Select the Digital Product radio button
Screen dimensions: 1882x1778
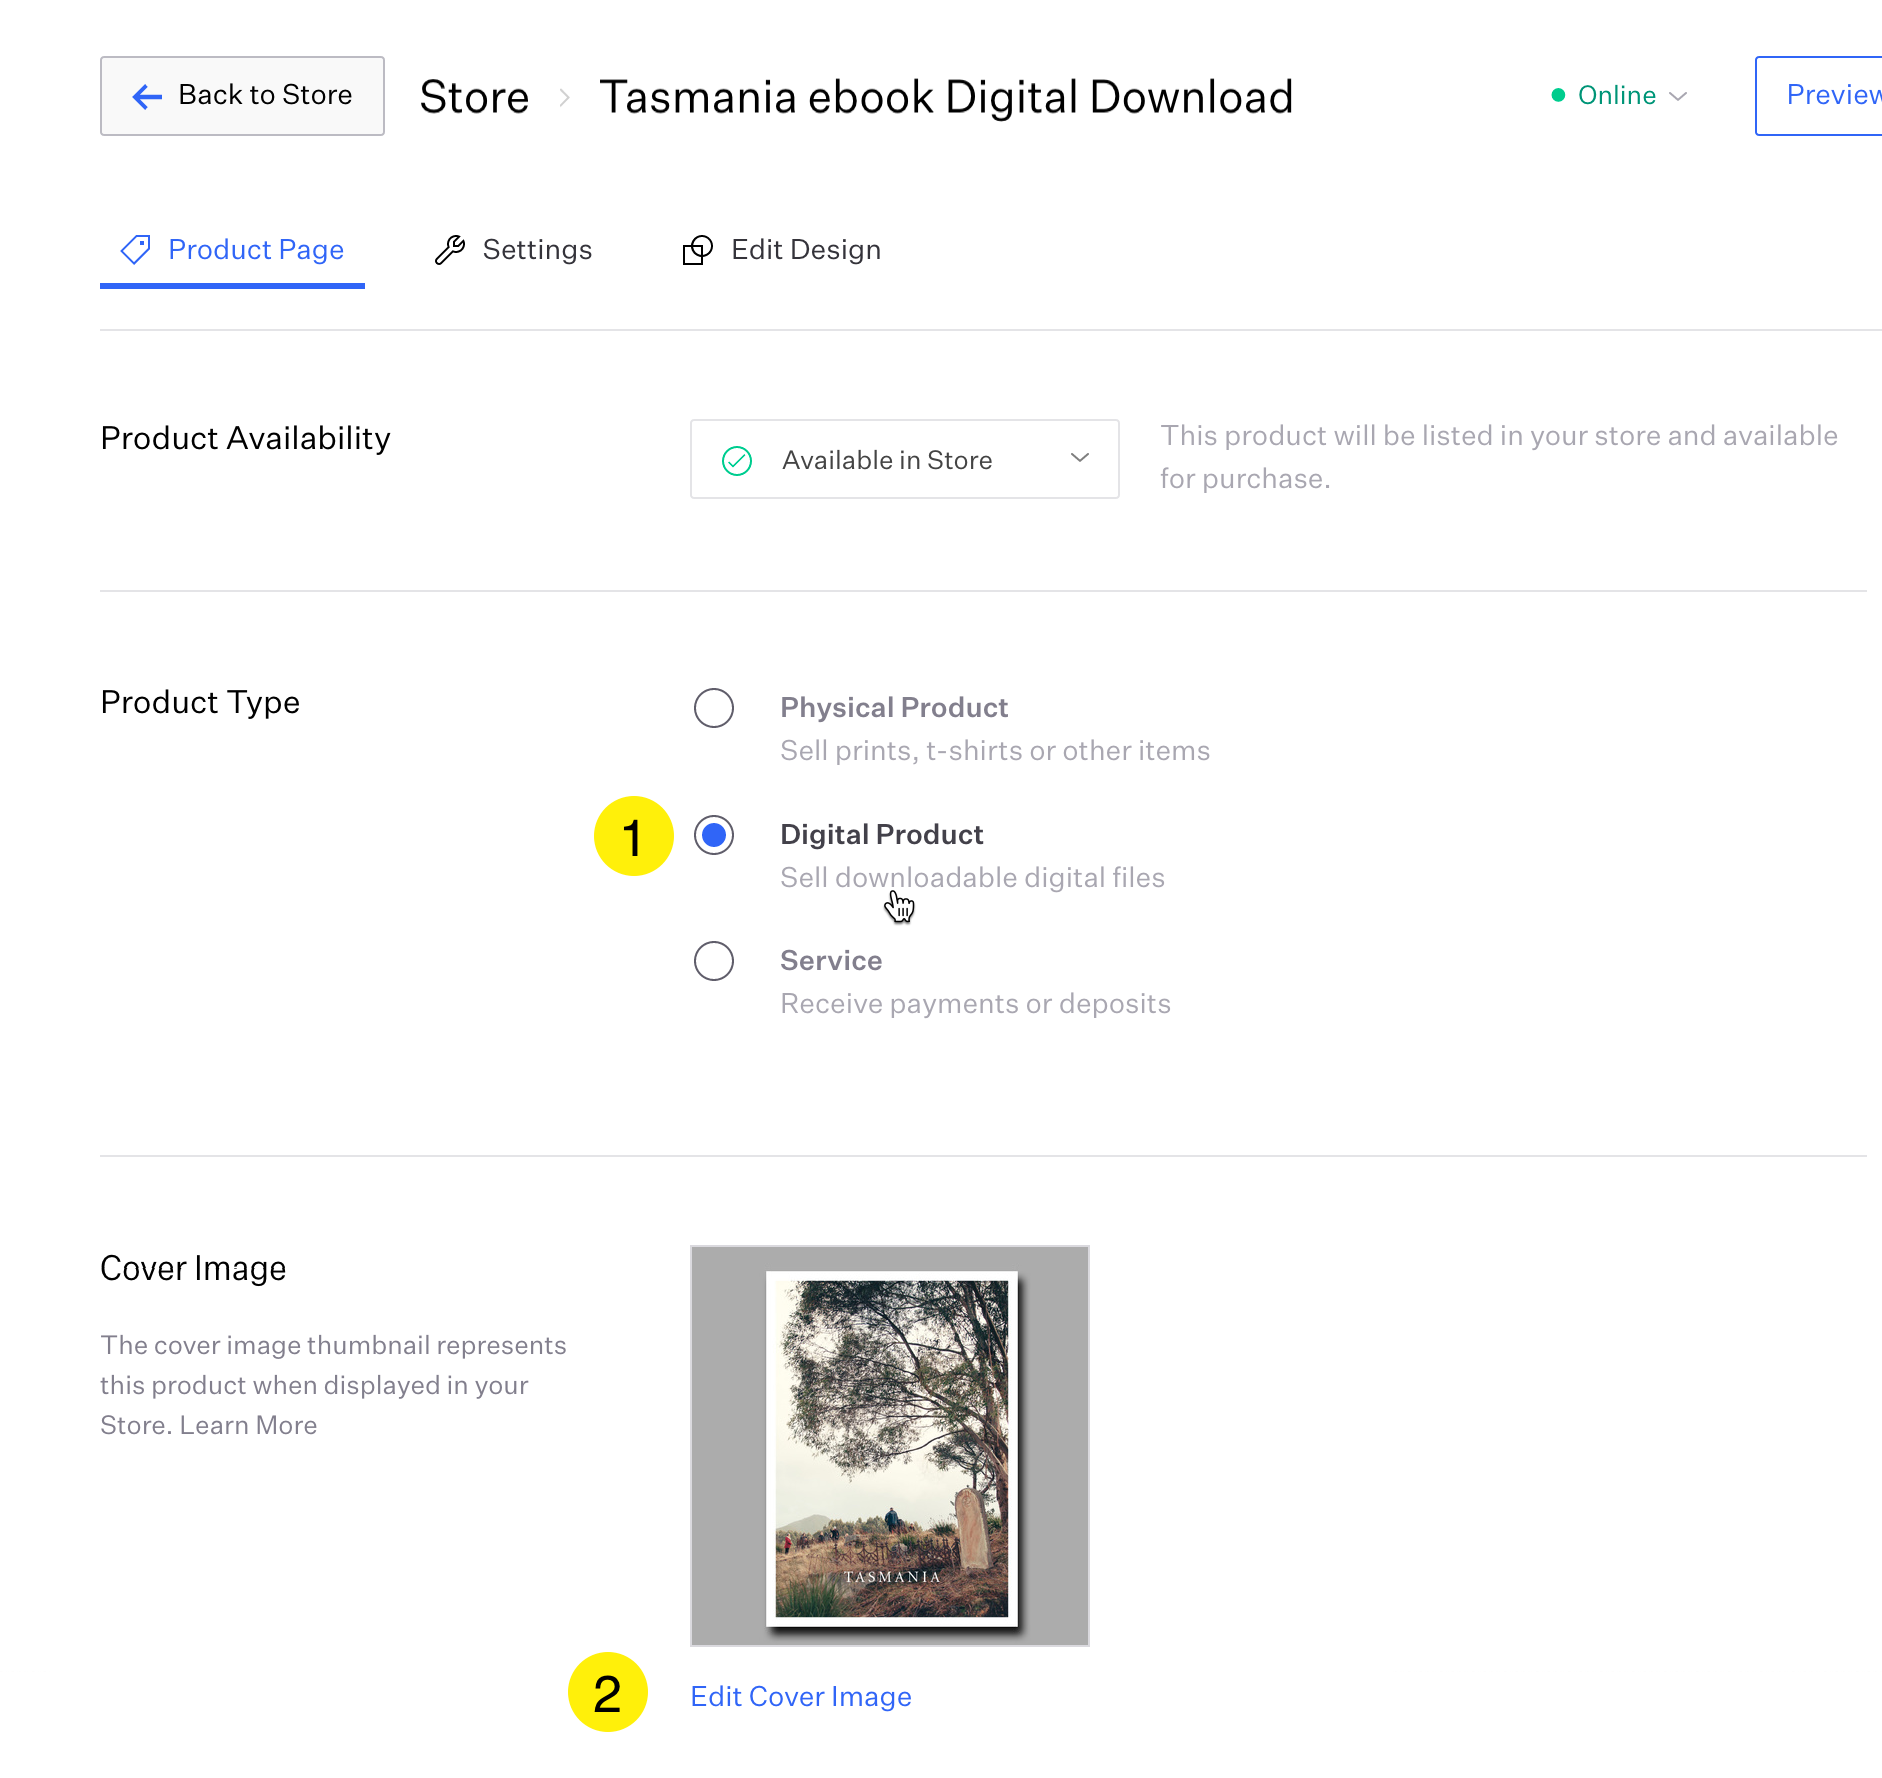click(714, 835)
